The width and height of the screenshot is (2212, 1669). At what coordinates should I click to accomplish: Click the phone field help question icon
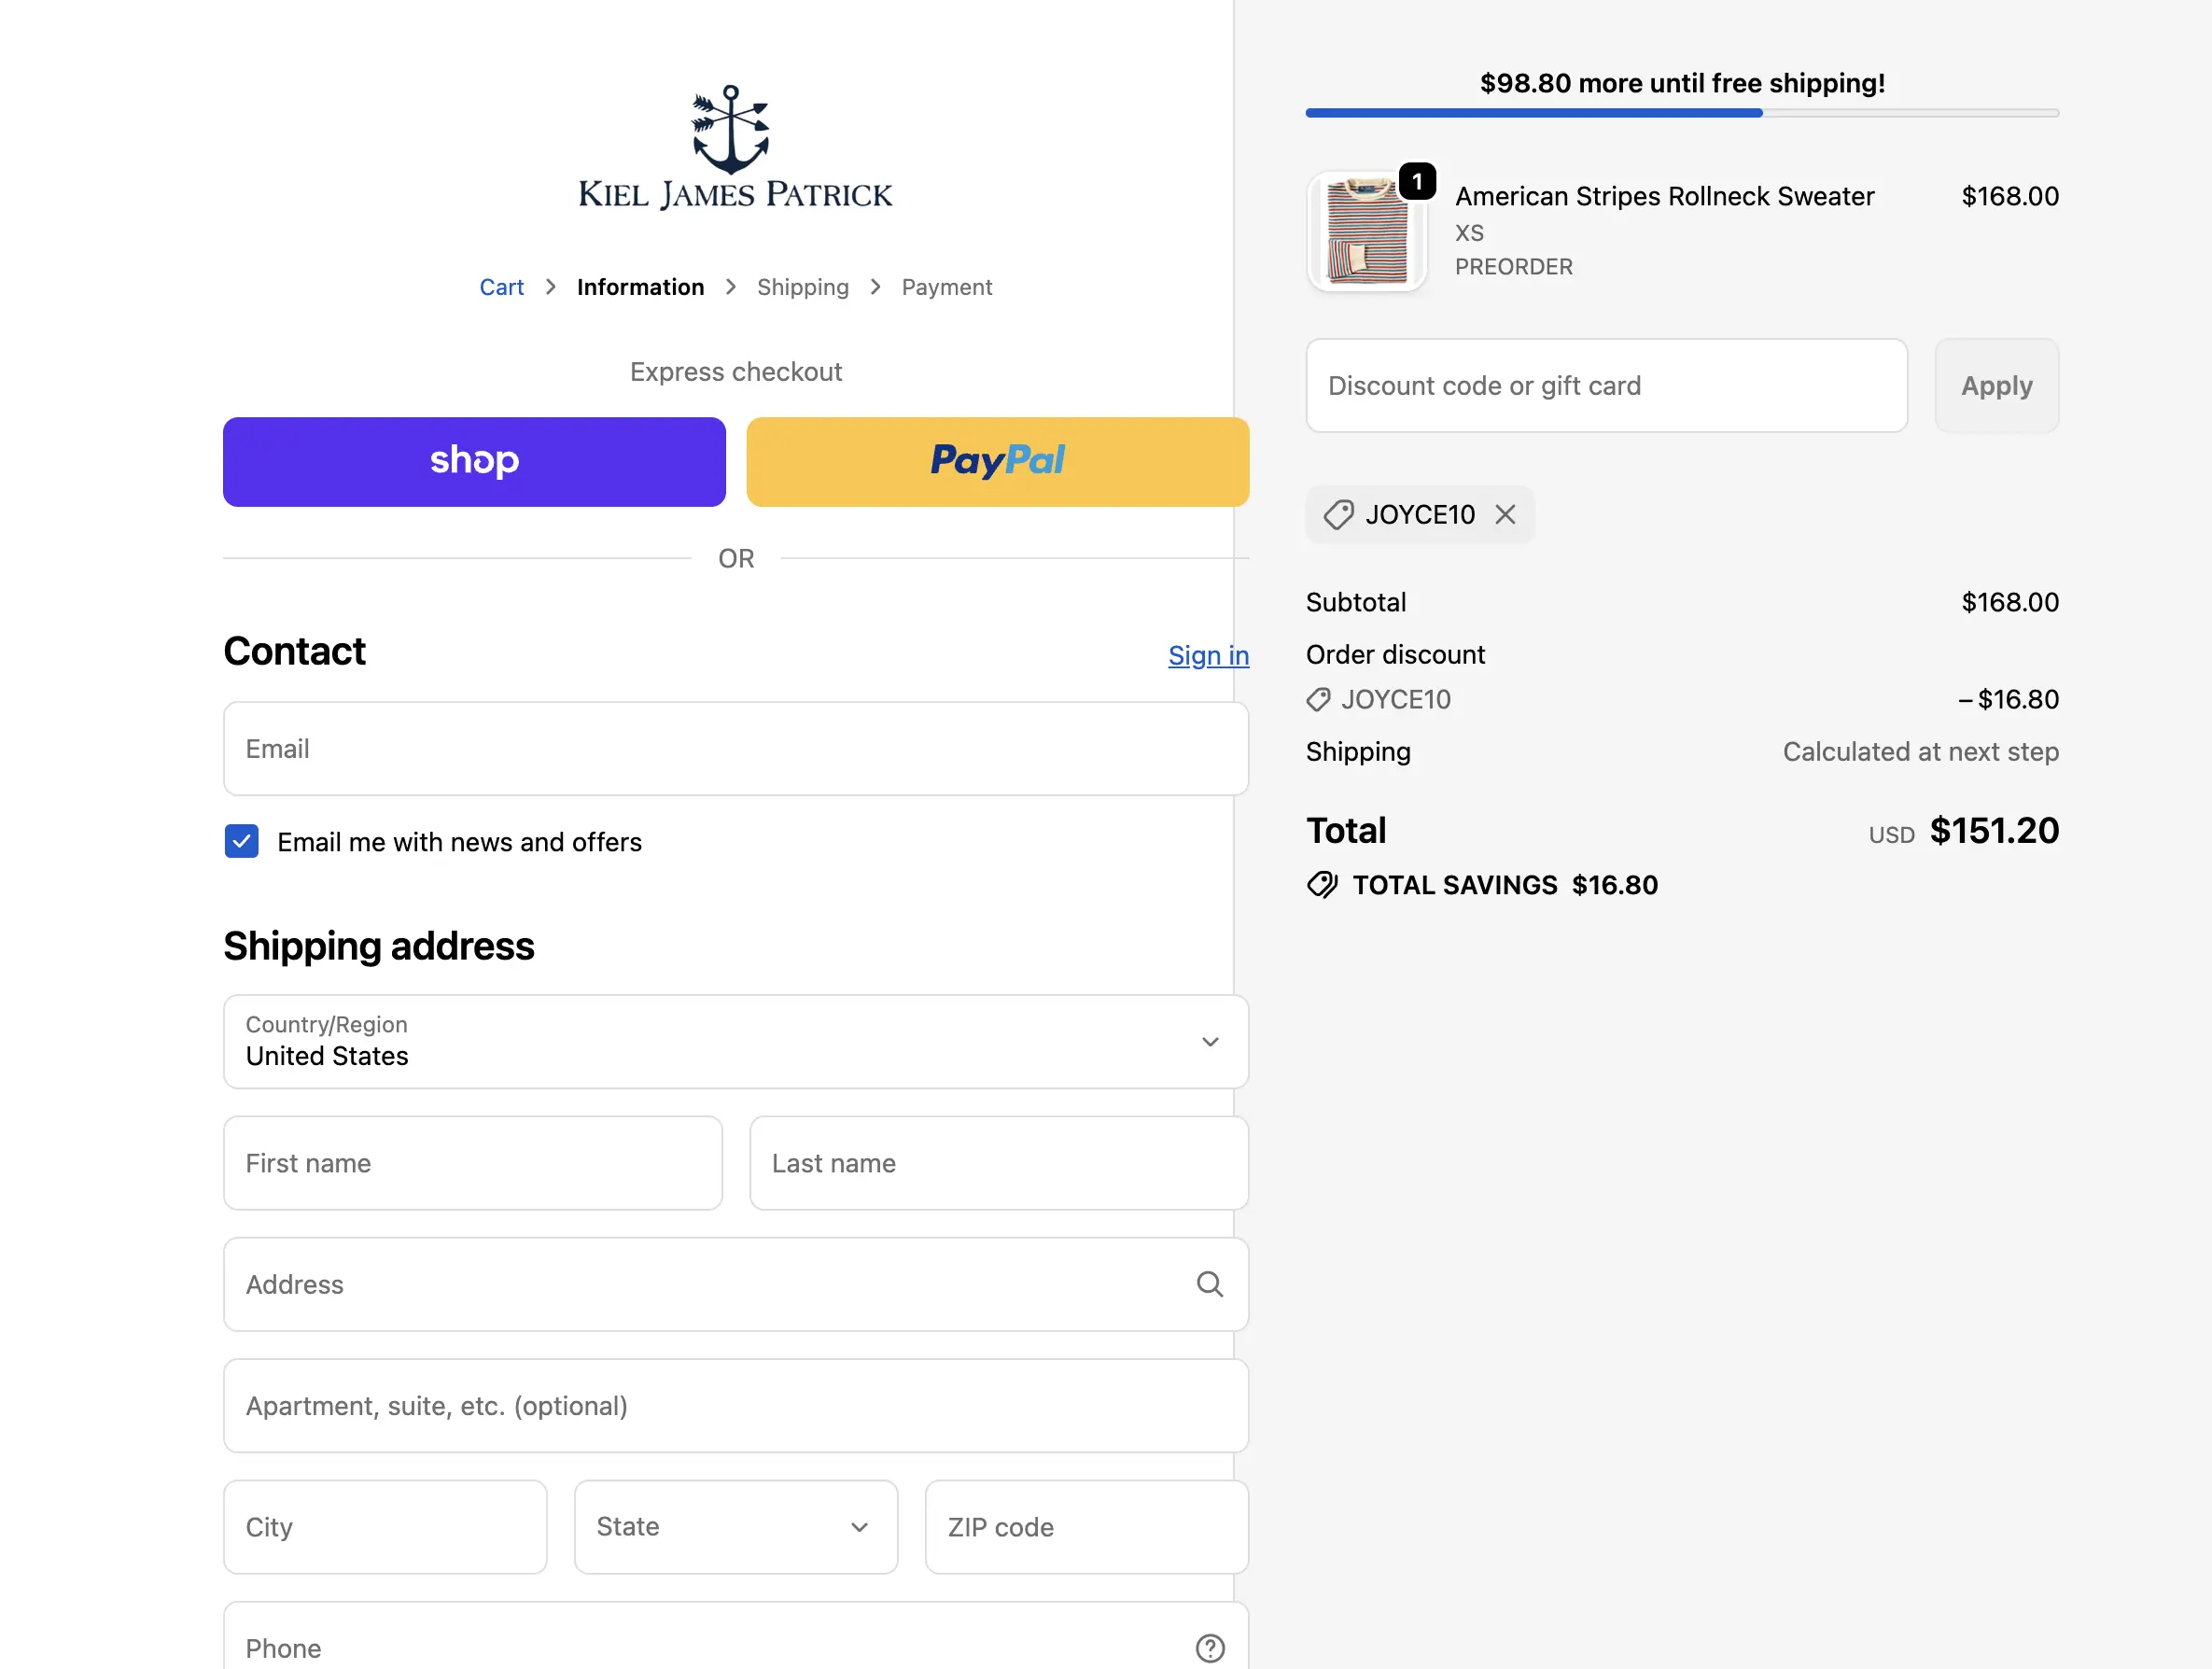click(1209, 1647)
